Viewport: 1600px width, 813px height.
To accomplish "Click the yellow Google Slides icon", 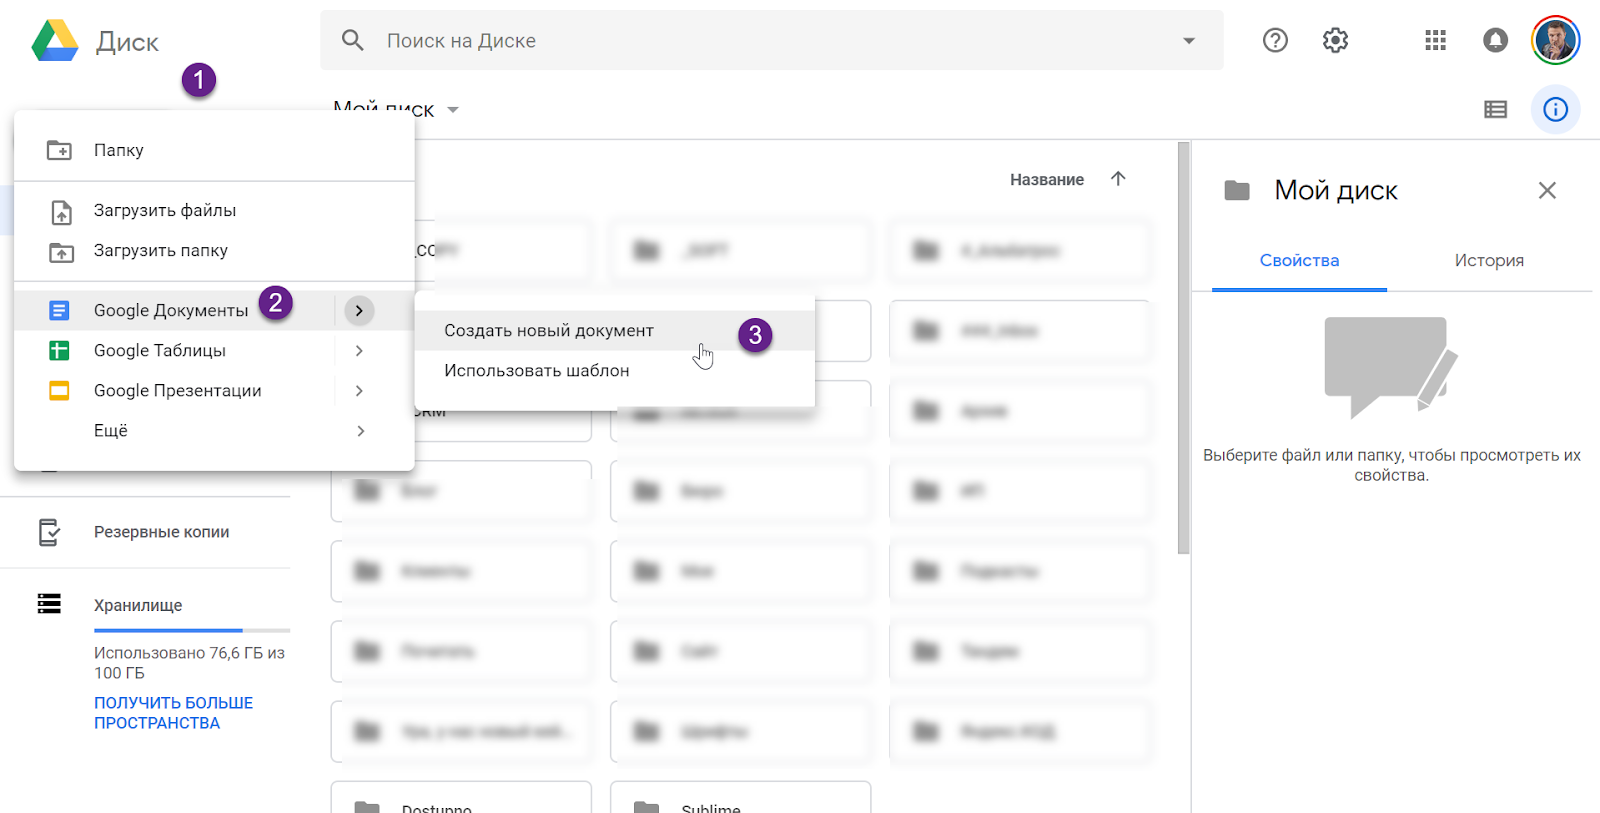I will point(60,390).
